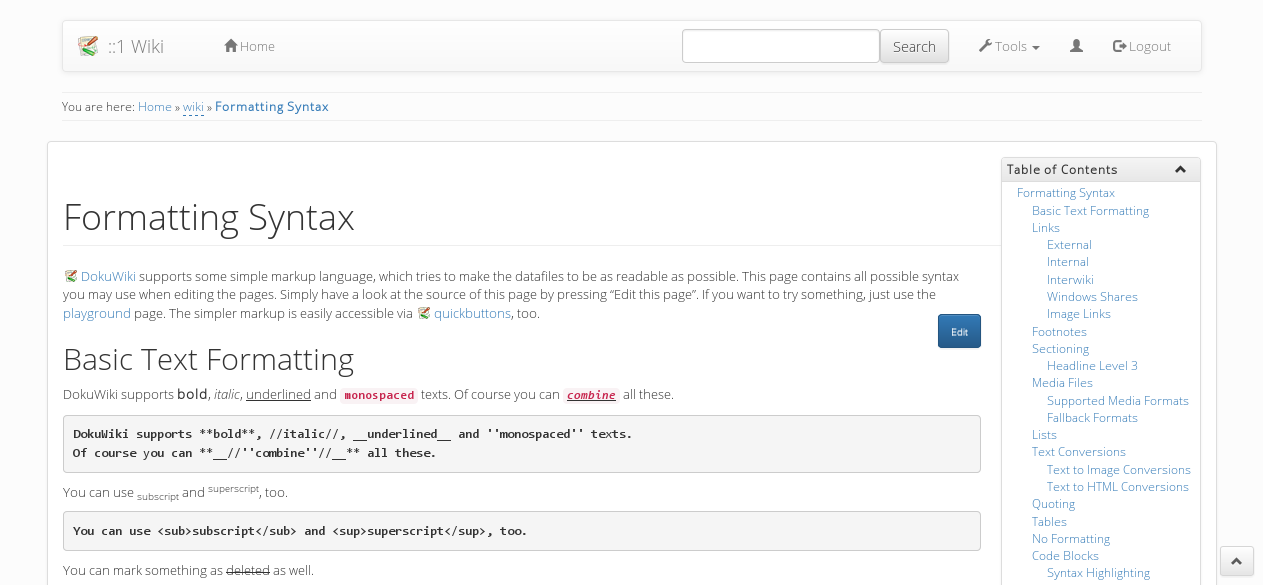Jump to Footnotes in contents
Image resolution: width=1263 pixels, height=585 pixels.
(x=1059, y=332)
